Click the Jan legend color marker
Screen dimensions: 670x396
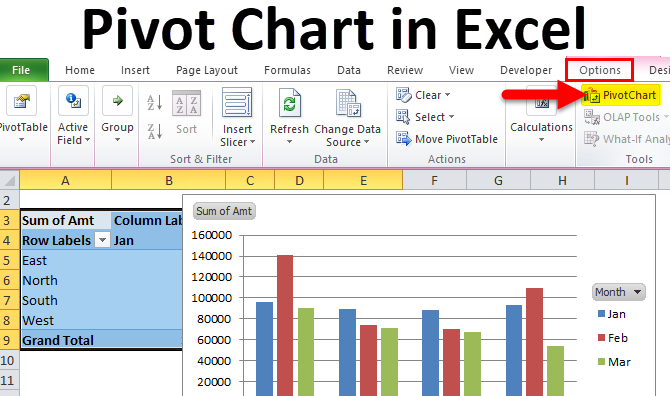pyautogui.click(x=601, y=314)
